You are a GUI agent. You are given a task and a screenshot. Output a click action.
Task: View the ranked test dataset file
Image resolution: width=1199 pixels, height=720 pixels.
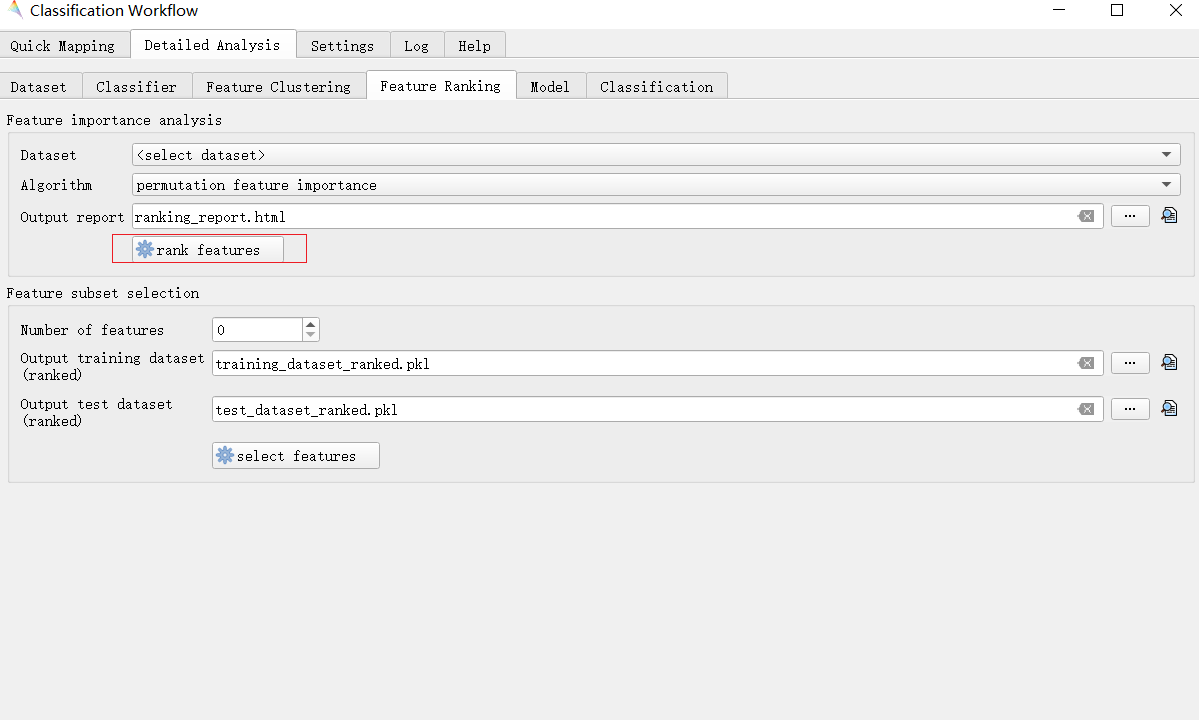[x=1169, y=409]
